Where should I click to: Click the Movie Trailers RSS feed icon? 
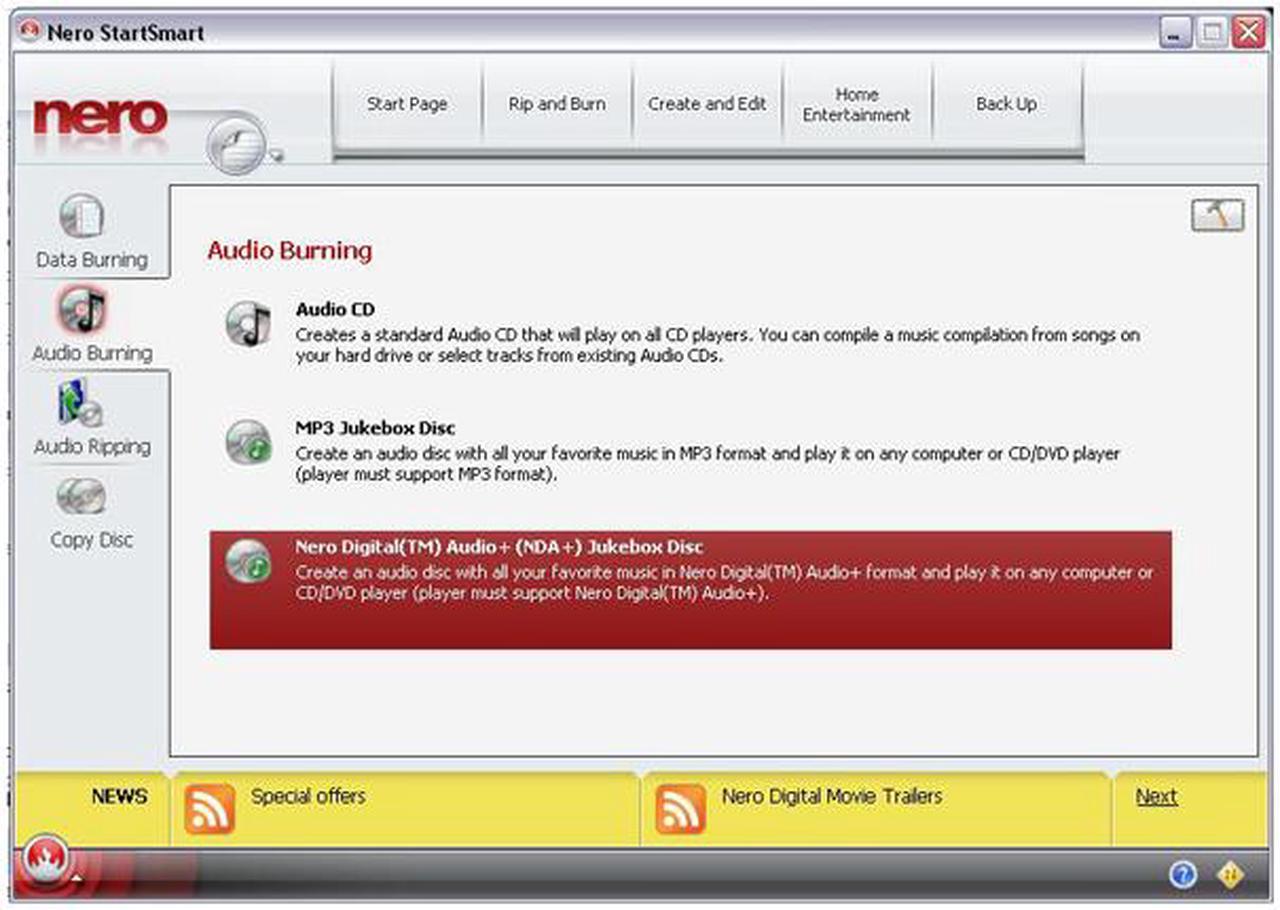(x=680, y=809)
